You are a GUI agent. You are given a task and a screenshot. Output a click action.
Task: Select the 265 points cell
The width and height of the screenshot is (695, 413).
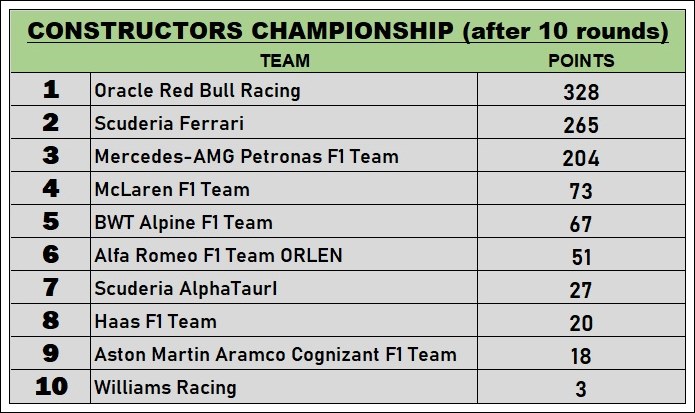(581, 125)
